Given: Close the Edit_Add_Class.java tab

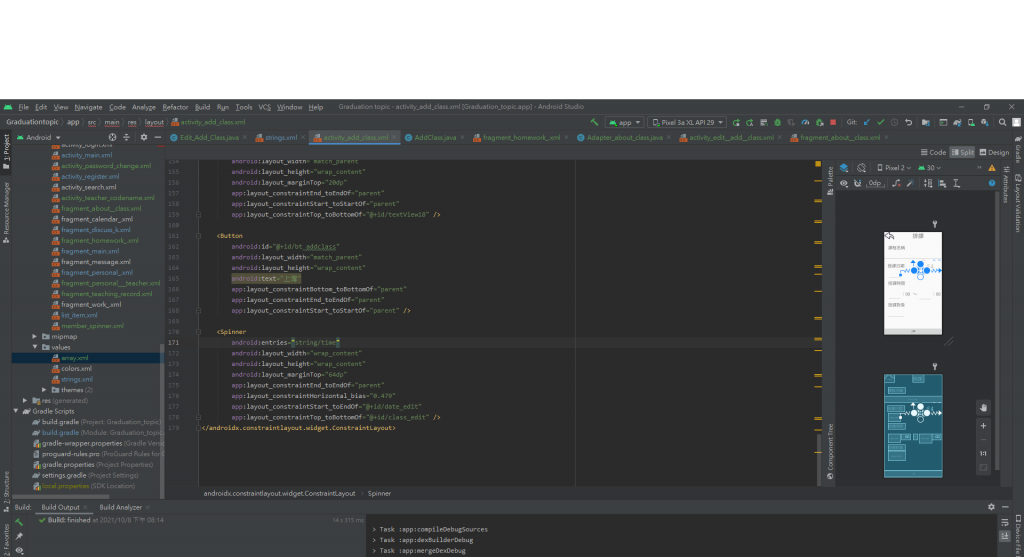Looking at the screenshot, I should click(x=245, y=138).
